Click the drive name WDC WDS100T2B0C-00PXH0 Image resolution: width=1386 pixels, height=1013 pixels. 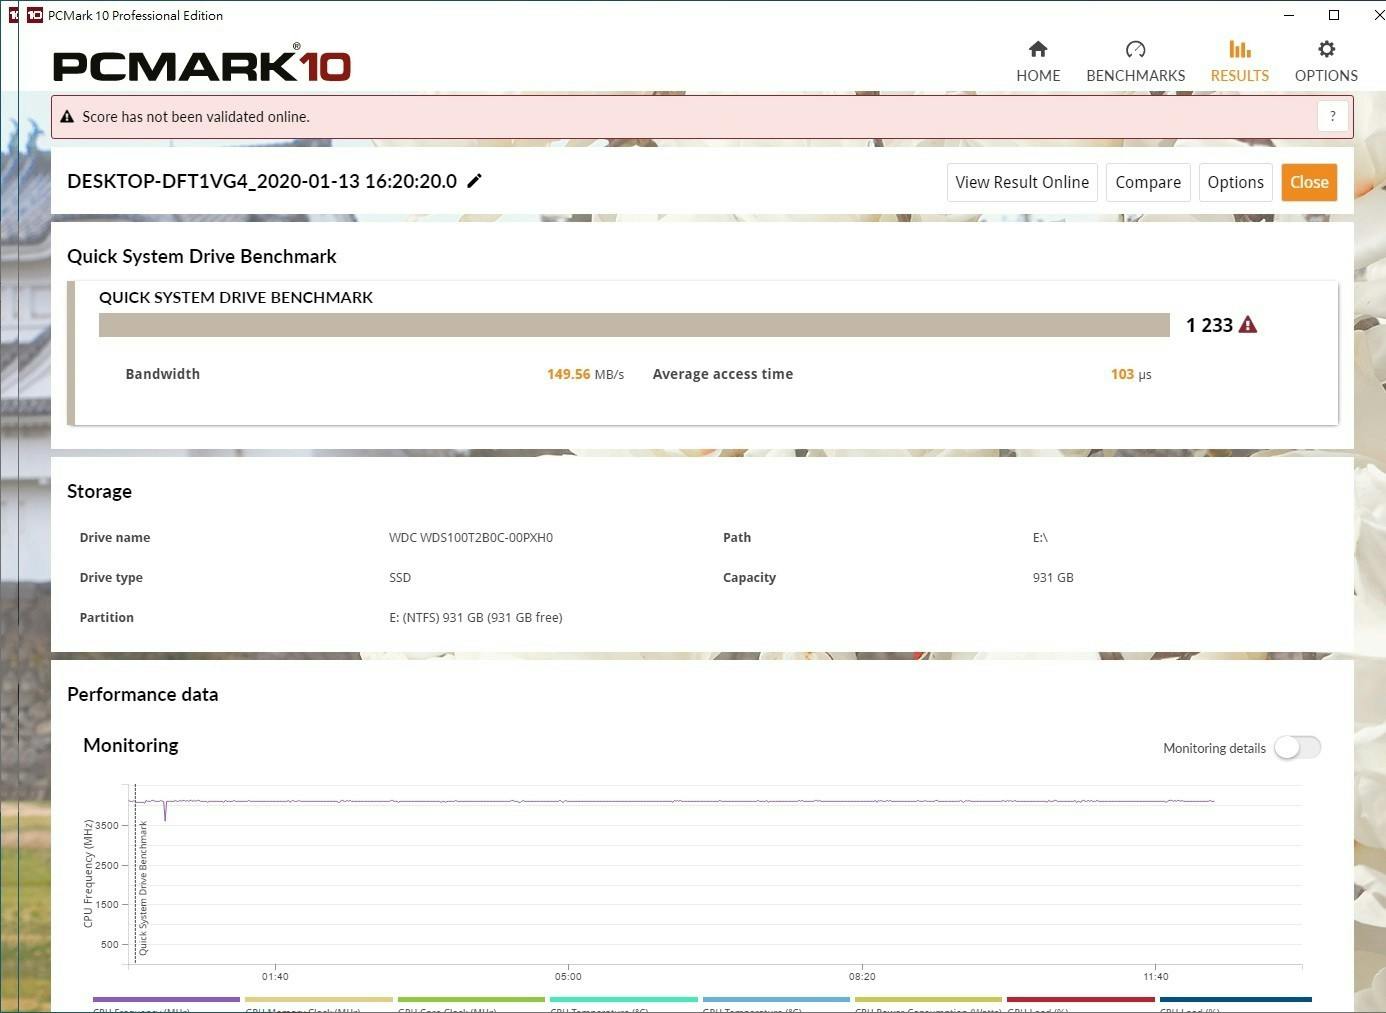pos(471,537)
